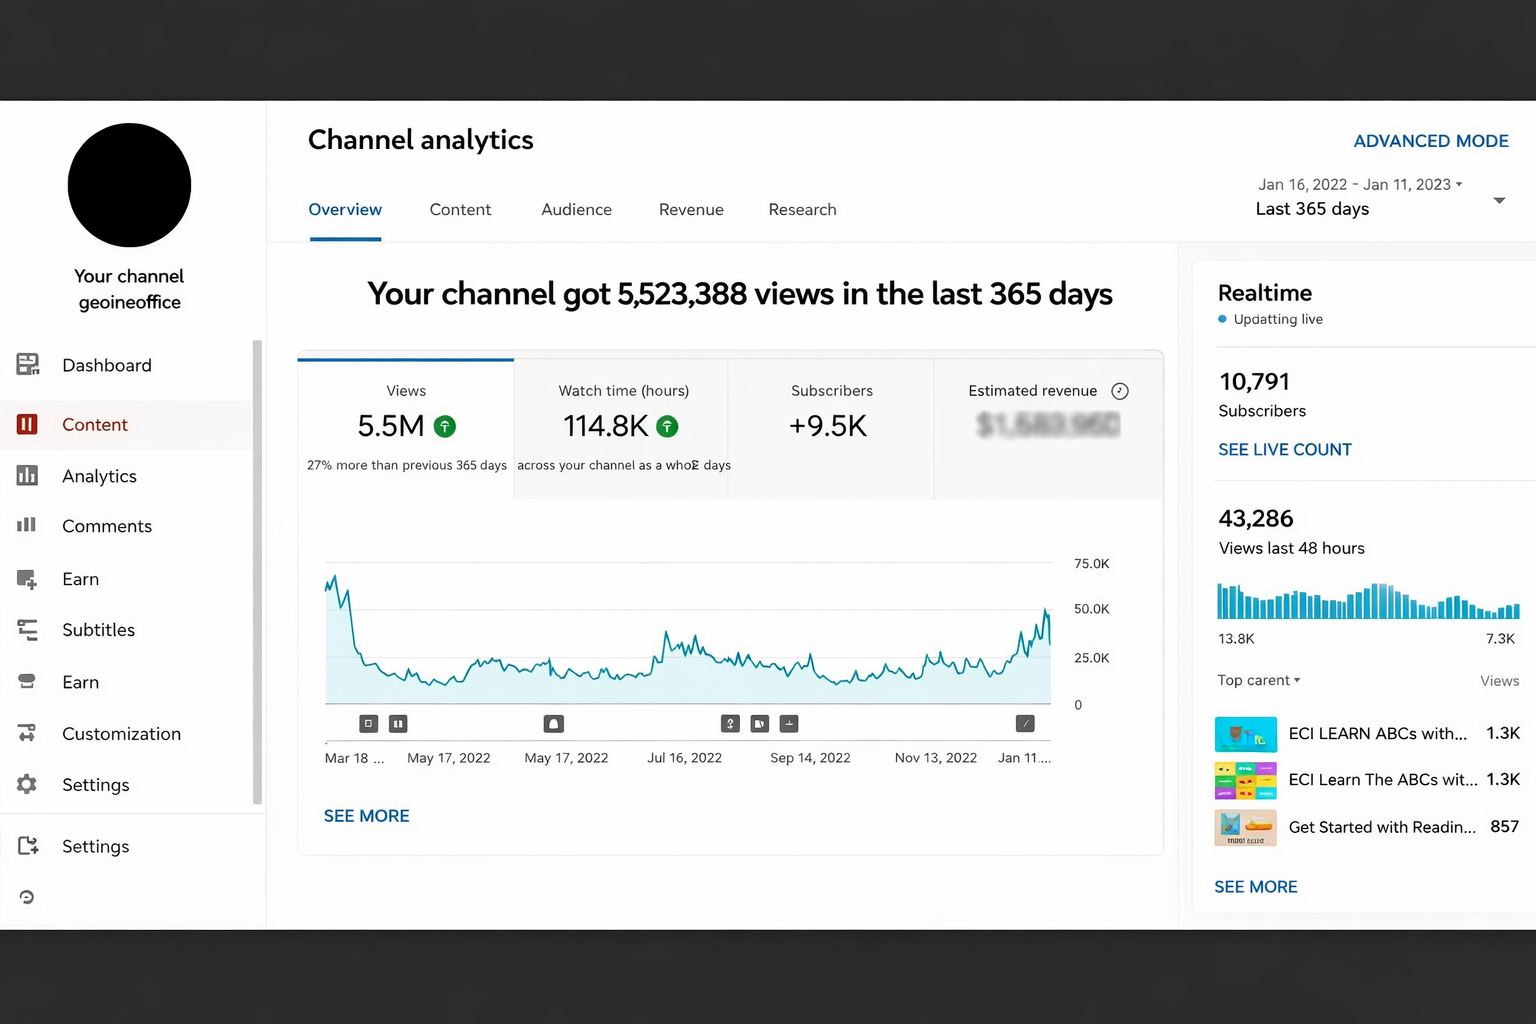This screenshot has width=1536, height=1024.
Task: Open the Dashboard sidebar icon
Action: click(x=27, y=365)
